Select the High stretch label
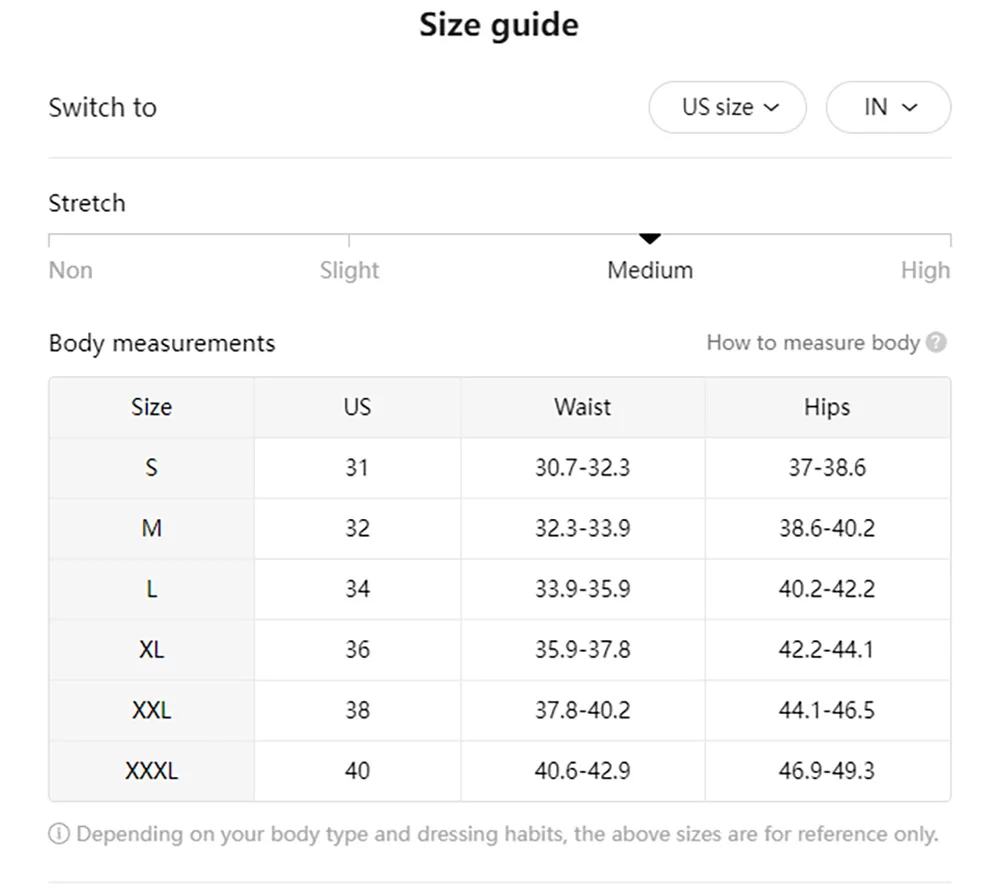The height and width of the screenshot is (891, 1000). pyautogui.click(x=925, y=270)
